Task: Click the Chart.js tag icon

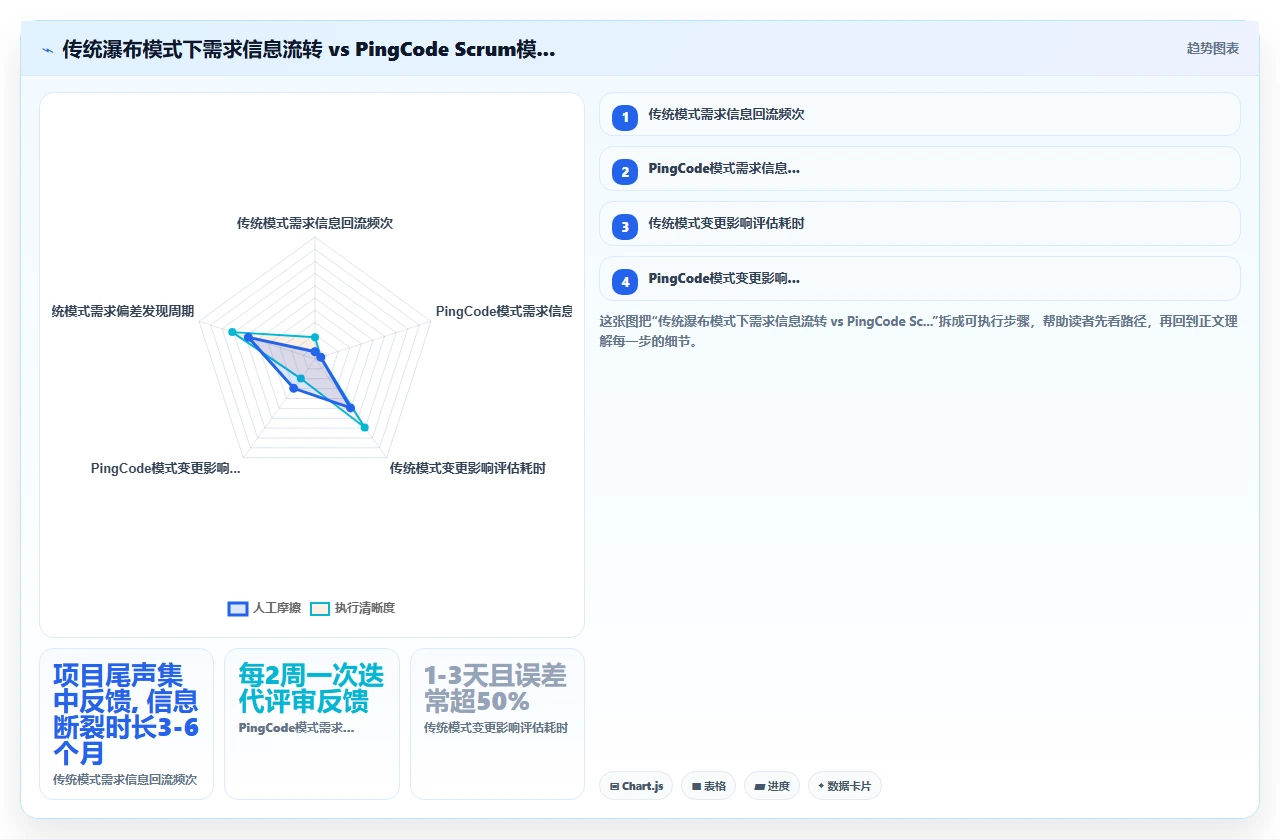Action: pyautogui.click(x=614, y=787)
